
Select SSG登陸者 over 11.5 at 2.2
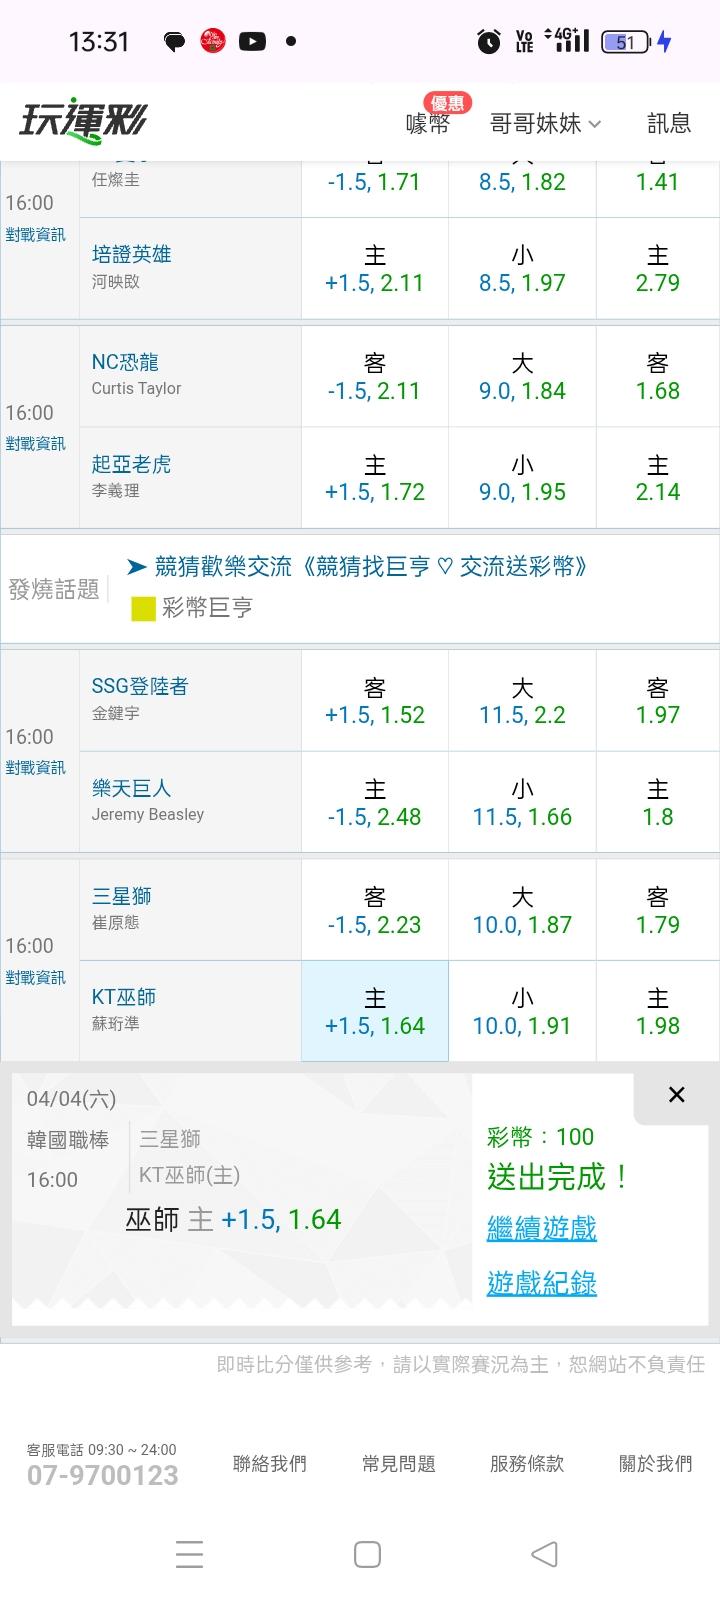[522, 702]
